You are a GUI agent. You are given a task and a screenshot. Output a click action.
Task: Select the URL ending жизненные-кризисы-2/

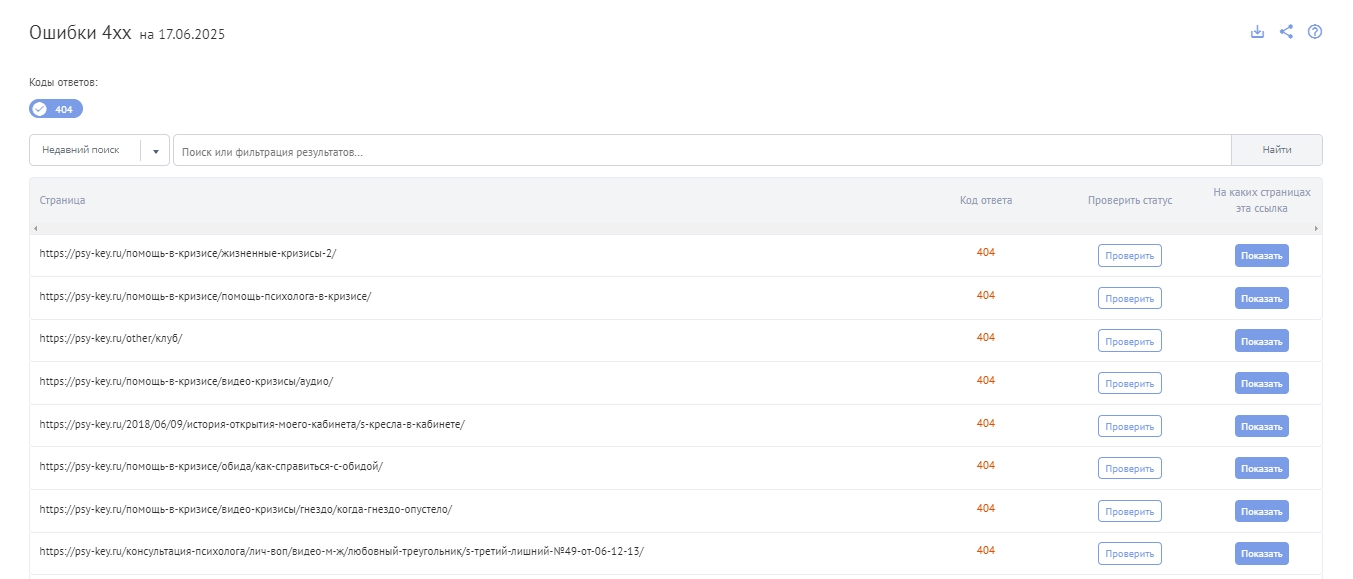188,253
